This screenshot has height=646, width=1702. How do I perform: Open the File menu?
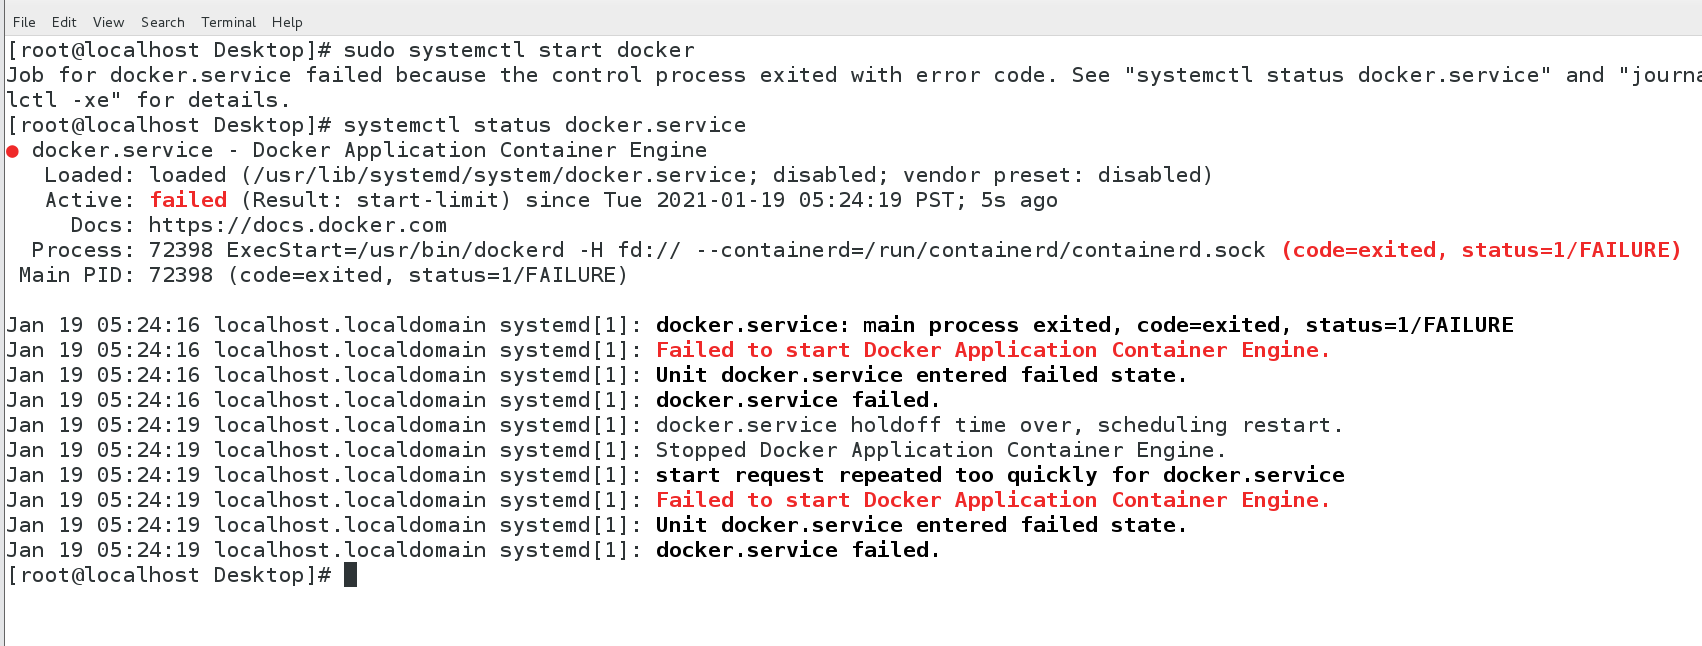pyautogui.click(x=23, y=22)
